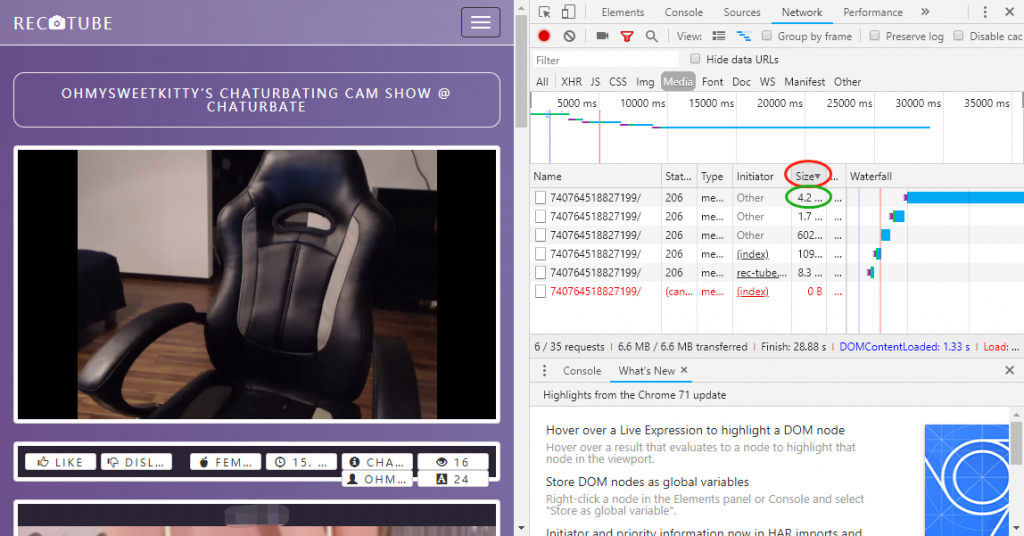Viewport: 1024px width, 536px height.
Task: Open the red (index) initiator link
Action: pos(752,291)
